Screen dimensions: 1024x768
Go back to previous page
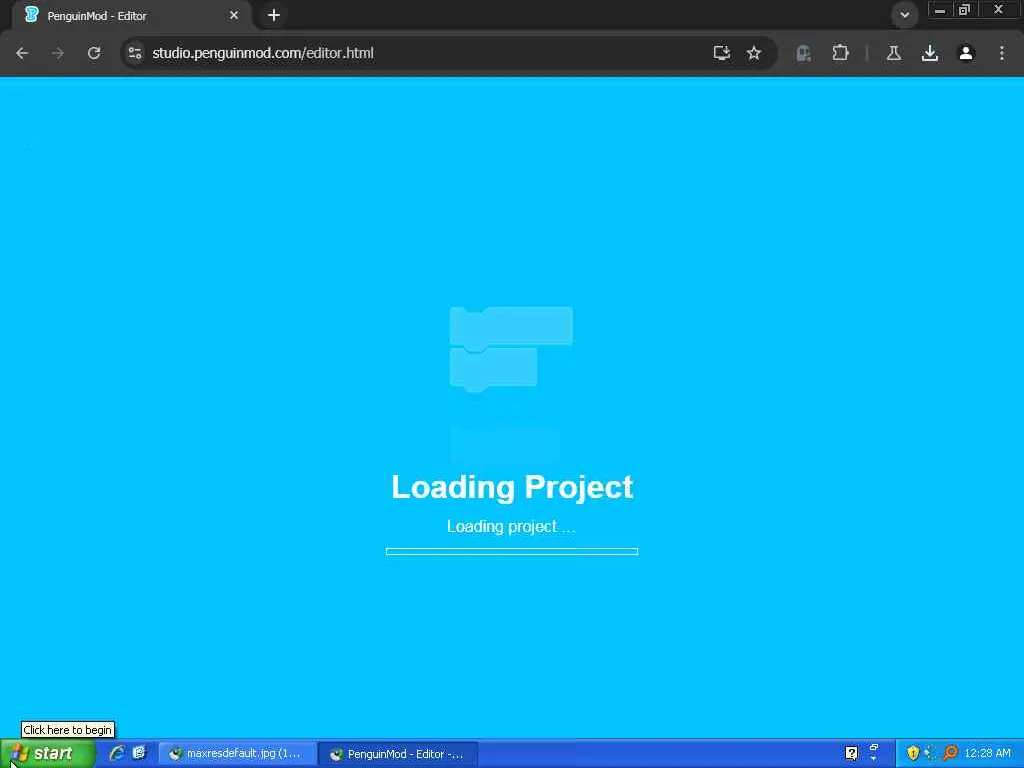click(22, 53)
